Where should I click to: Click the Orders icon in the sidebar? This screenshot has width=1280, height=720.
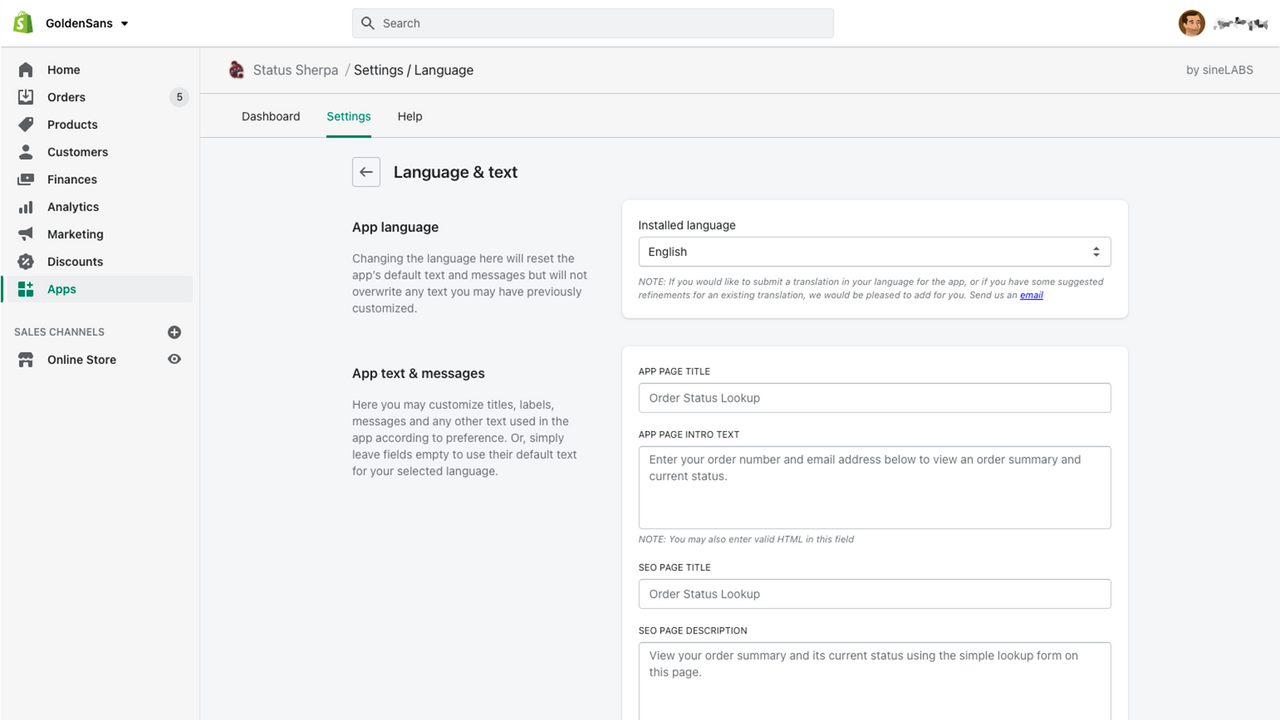click(x=26, y=97)
